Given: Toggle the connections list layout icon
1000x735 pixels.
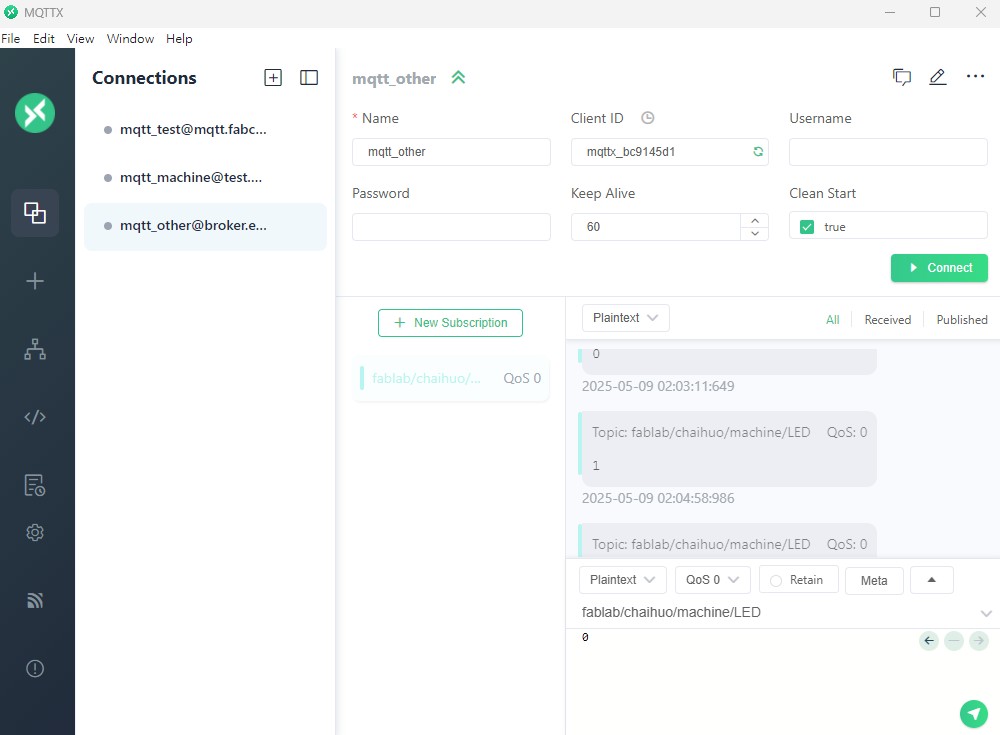Looking at the screenshot, I should 309,77.
